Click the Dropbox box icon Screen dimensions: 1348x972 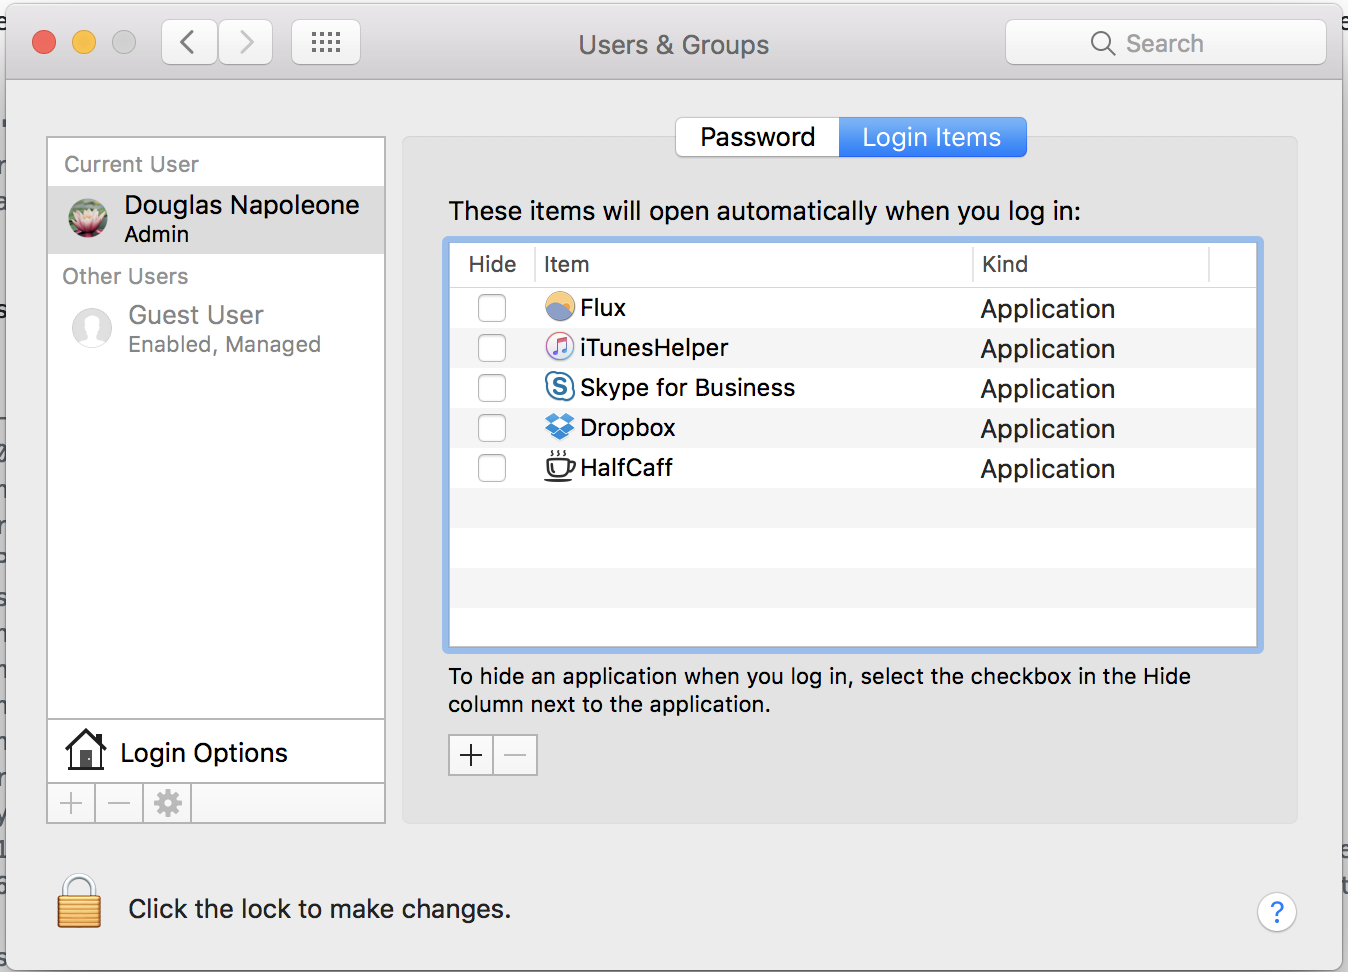click(560, 426)
